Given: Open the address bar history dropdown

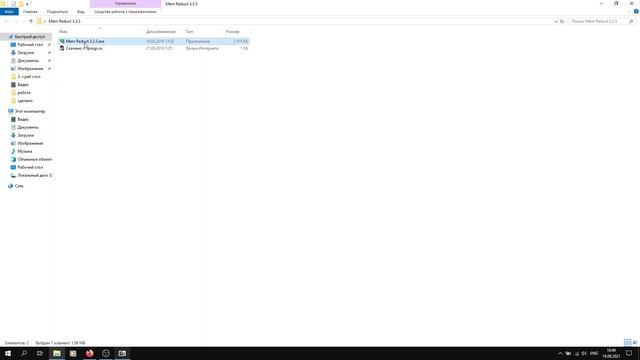Looking at the screenshot, I should [556, 21].
